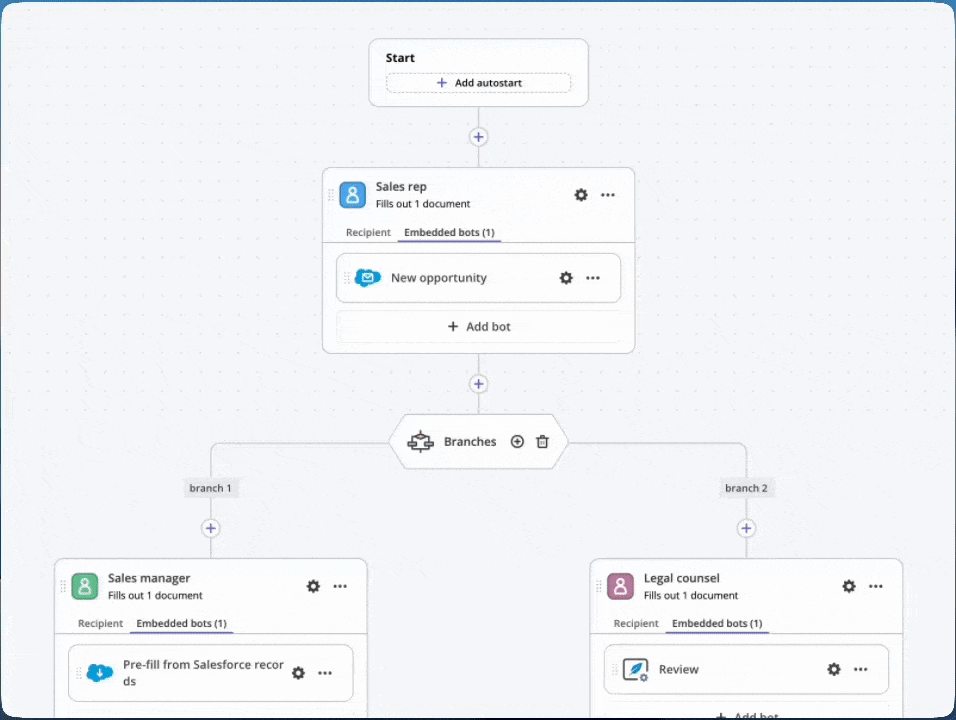Open New opportunity bot more options
Image resolution: width=956 pixels, height=720 pixels.
(x=593, y=278)
